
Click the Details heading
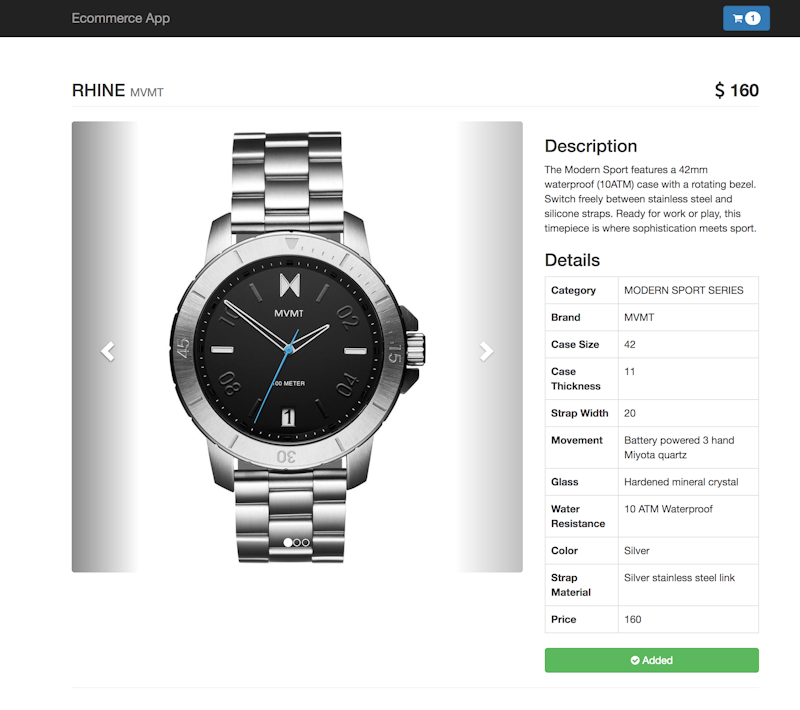coord(572,260)
